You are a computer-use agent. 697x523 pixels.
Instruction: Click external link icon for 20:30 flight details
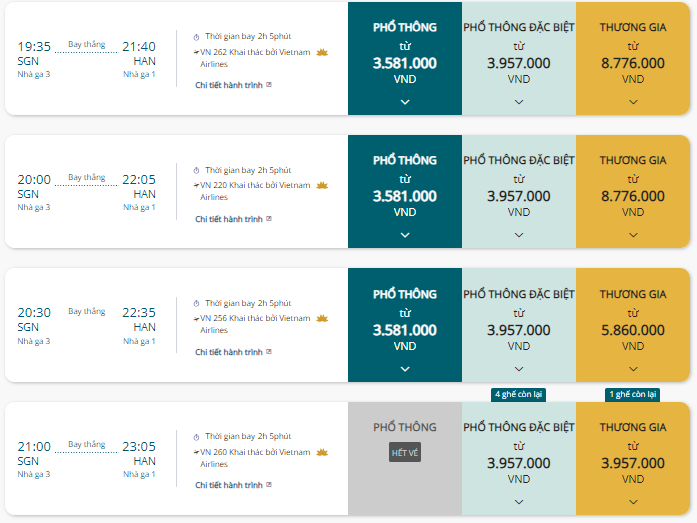pyautogui.click(x=269, y=352)
